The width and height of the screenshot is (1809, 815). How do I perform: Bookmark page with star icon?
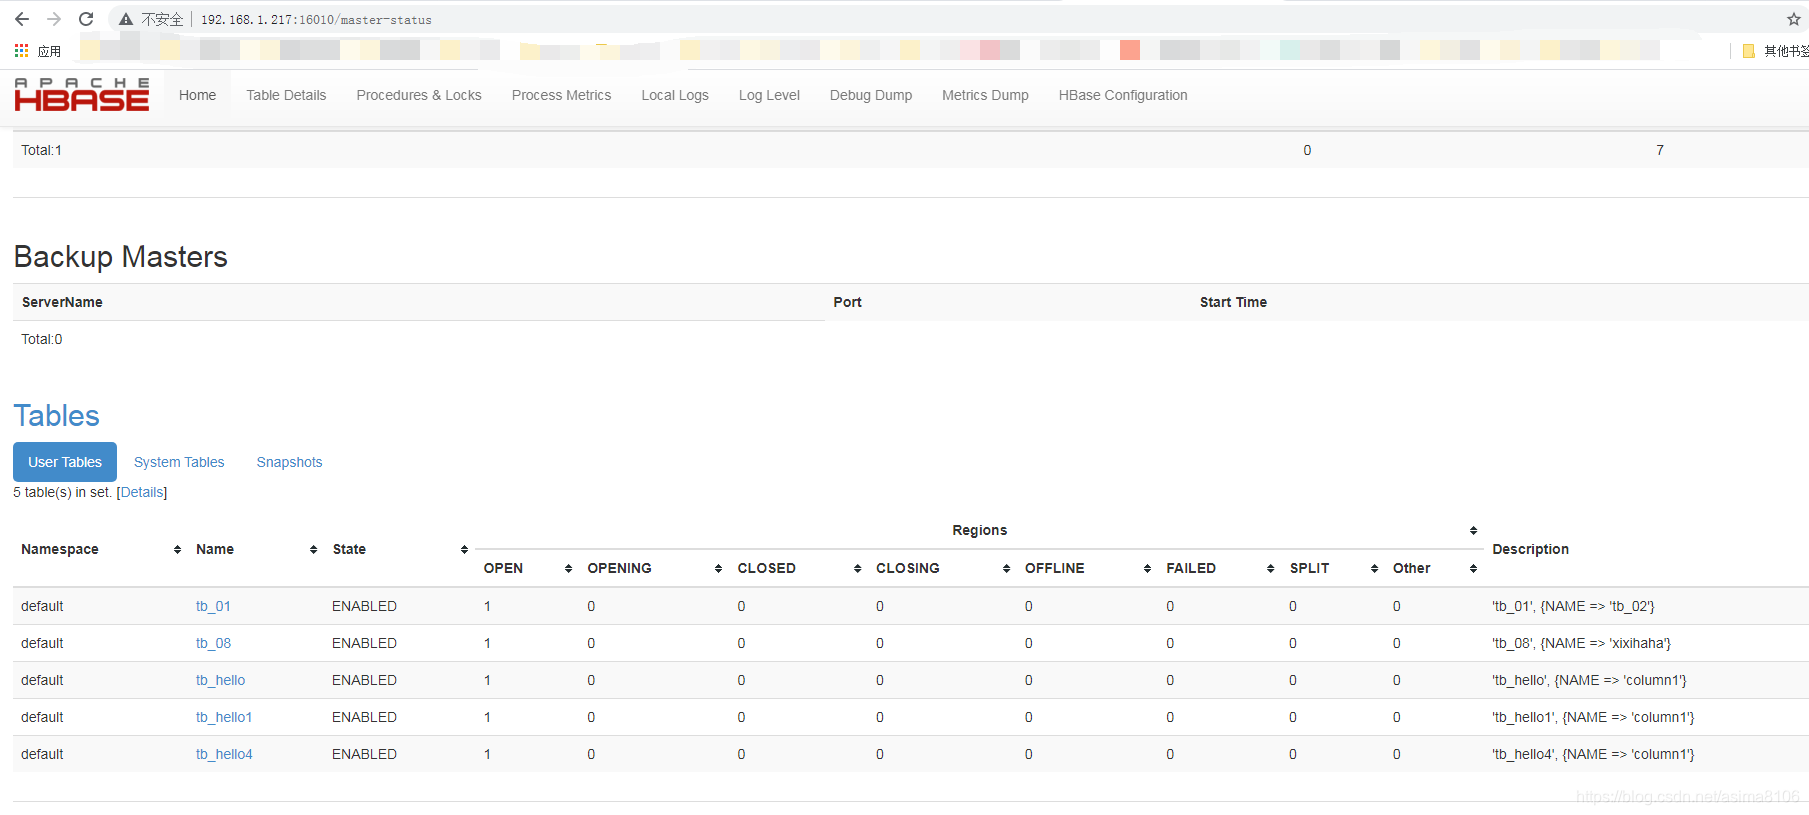tap(1794, 19)
